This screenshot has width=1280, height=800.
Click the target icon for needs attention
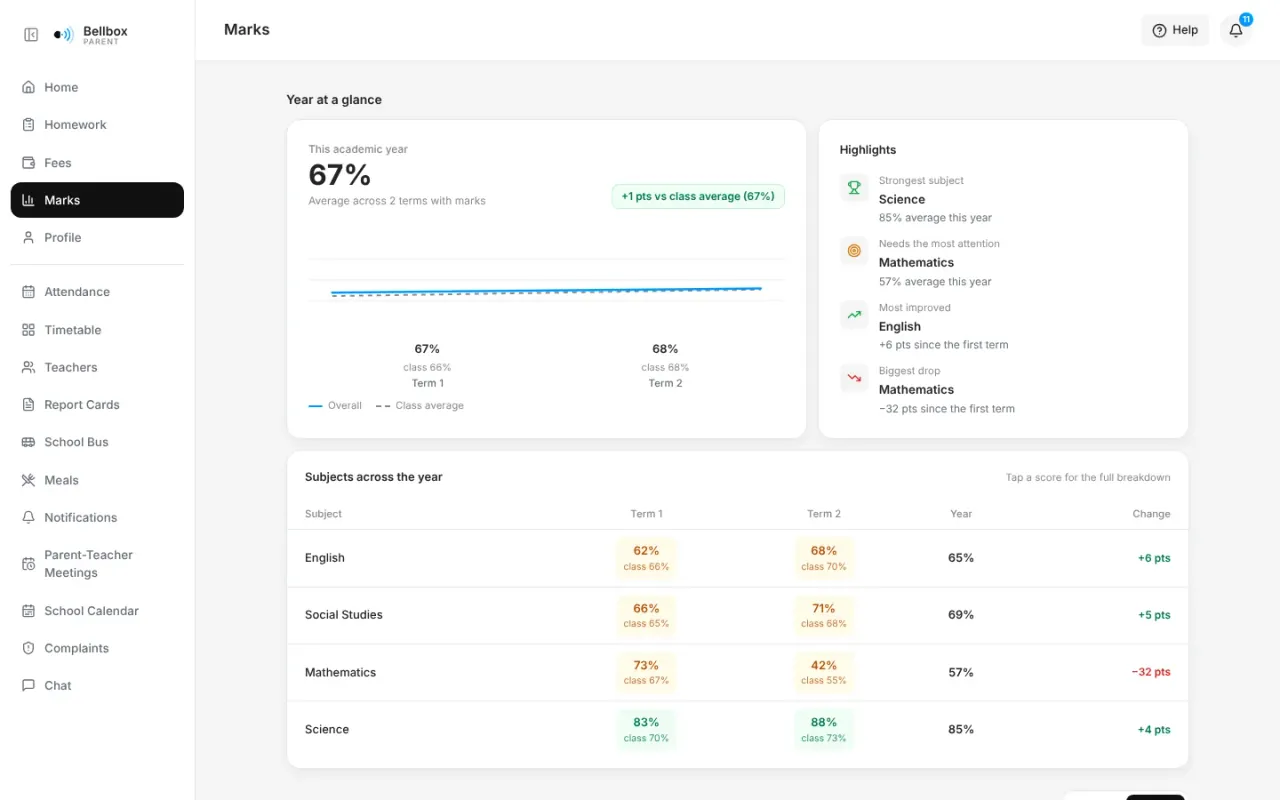[x=854, y=250]
